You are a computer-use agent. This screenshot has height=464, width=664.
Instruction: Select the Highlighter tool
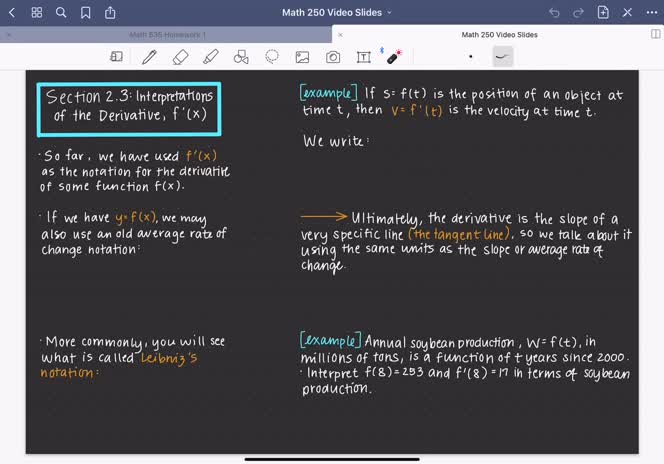[x=210, y=57]
